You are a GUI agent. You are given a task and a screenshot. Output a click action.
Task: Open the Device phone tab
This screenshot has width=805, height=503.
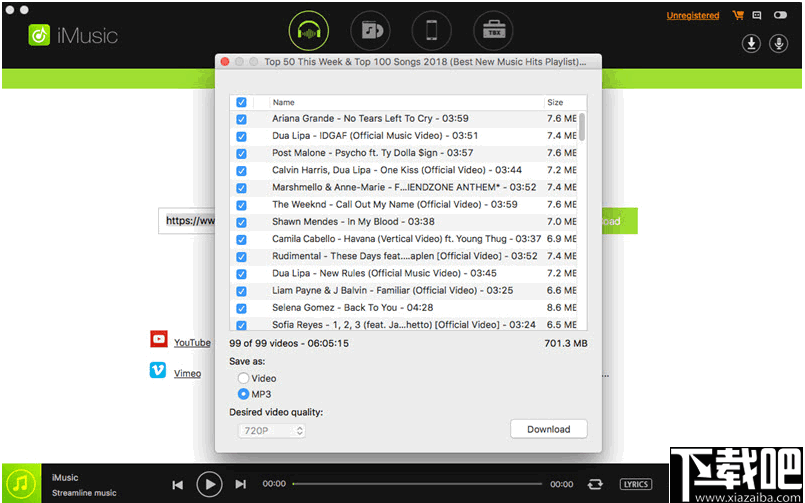(x=431, y=32)
